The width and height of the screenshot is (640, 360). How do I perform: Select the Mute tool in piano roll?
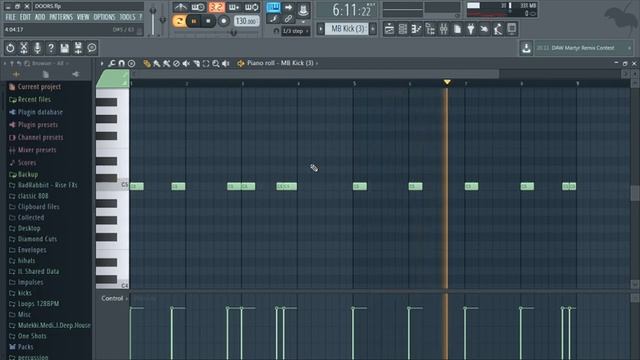tap(186, 63)
